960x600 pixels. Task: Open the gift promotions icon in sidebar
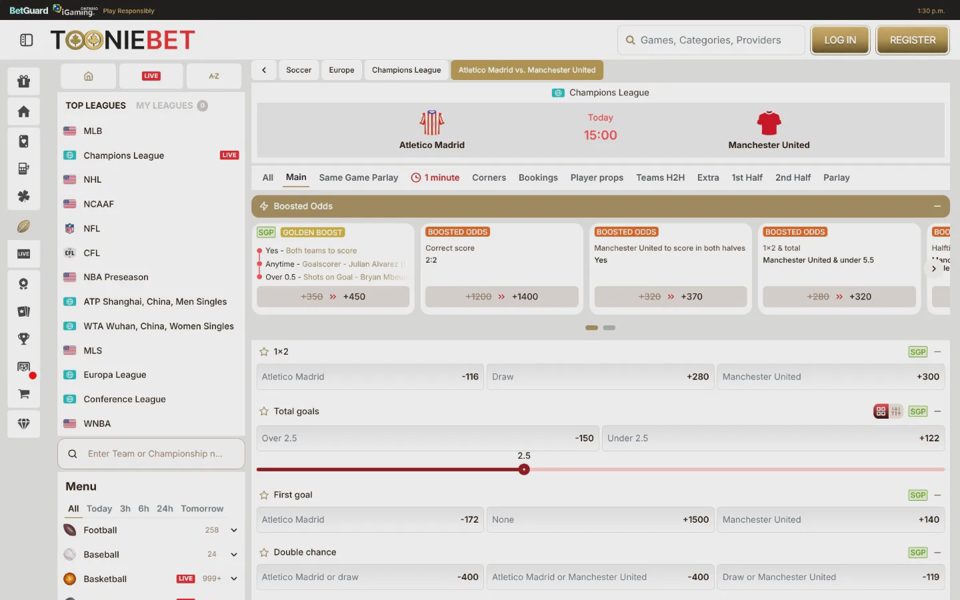(x=23, y=81)
